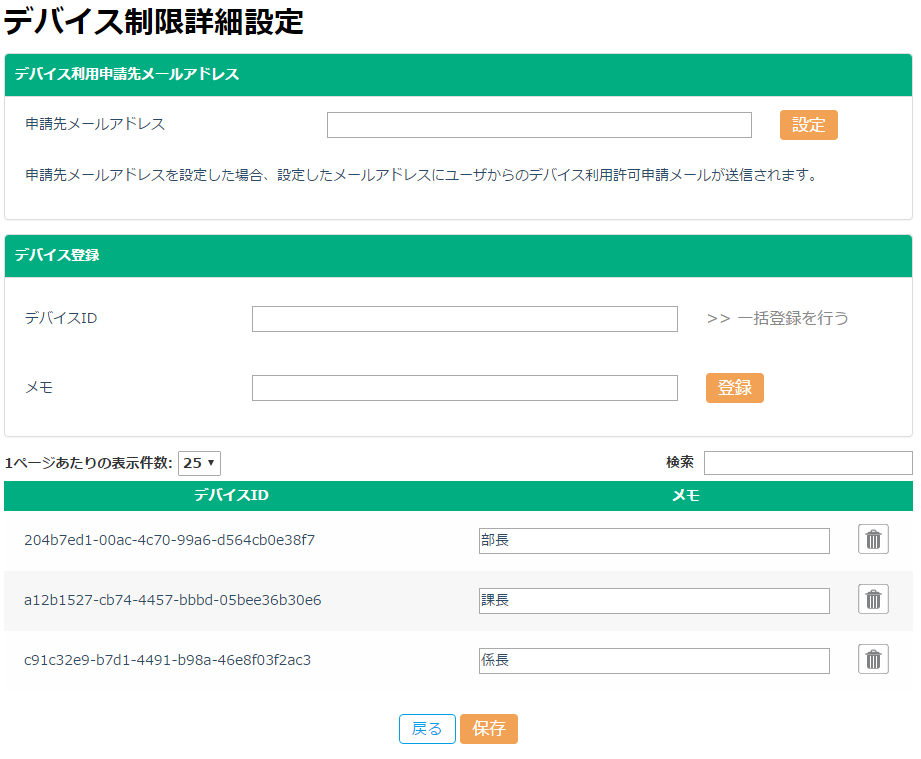
Task: Click the 1ページあたりの表示件数 label
Action: [x=89, y=463]
